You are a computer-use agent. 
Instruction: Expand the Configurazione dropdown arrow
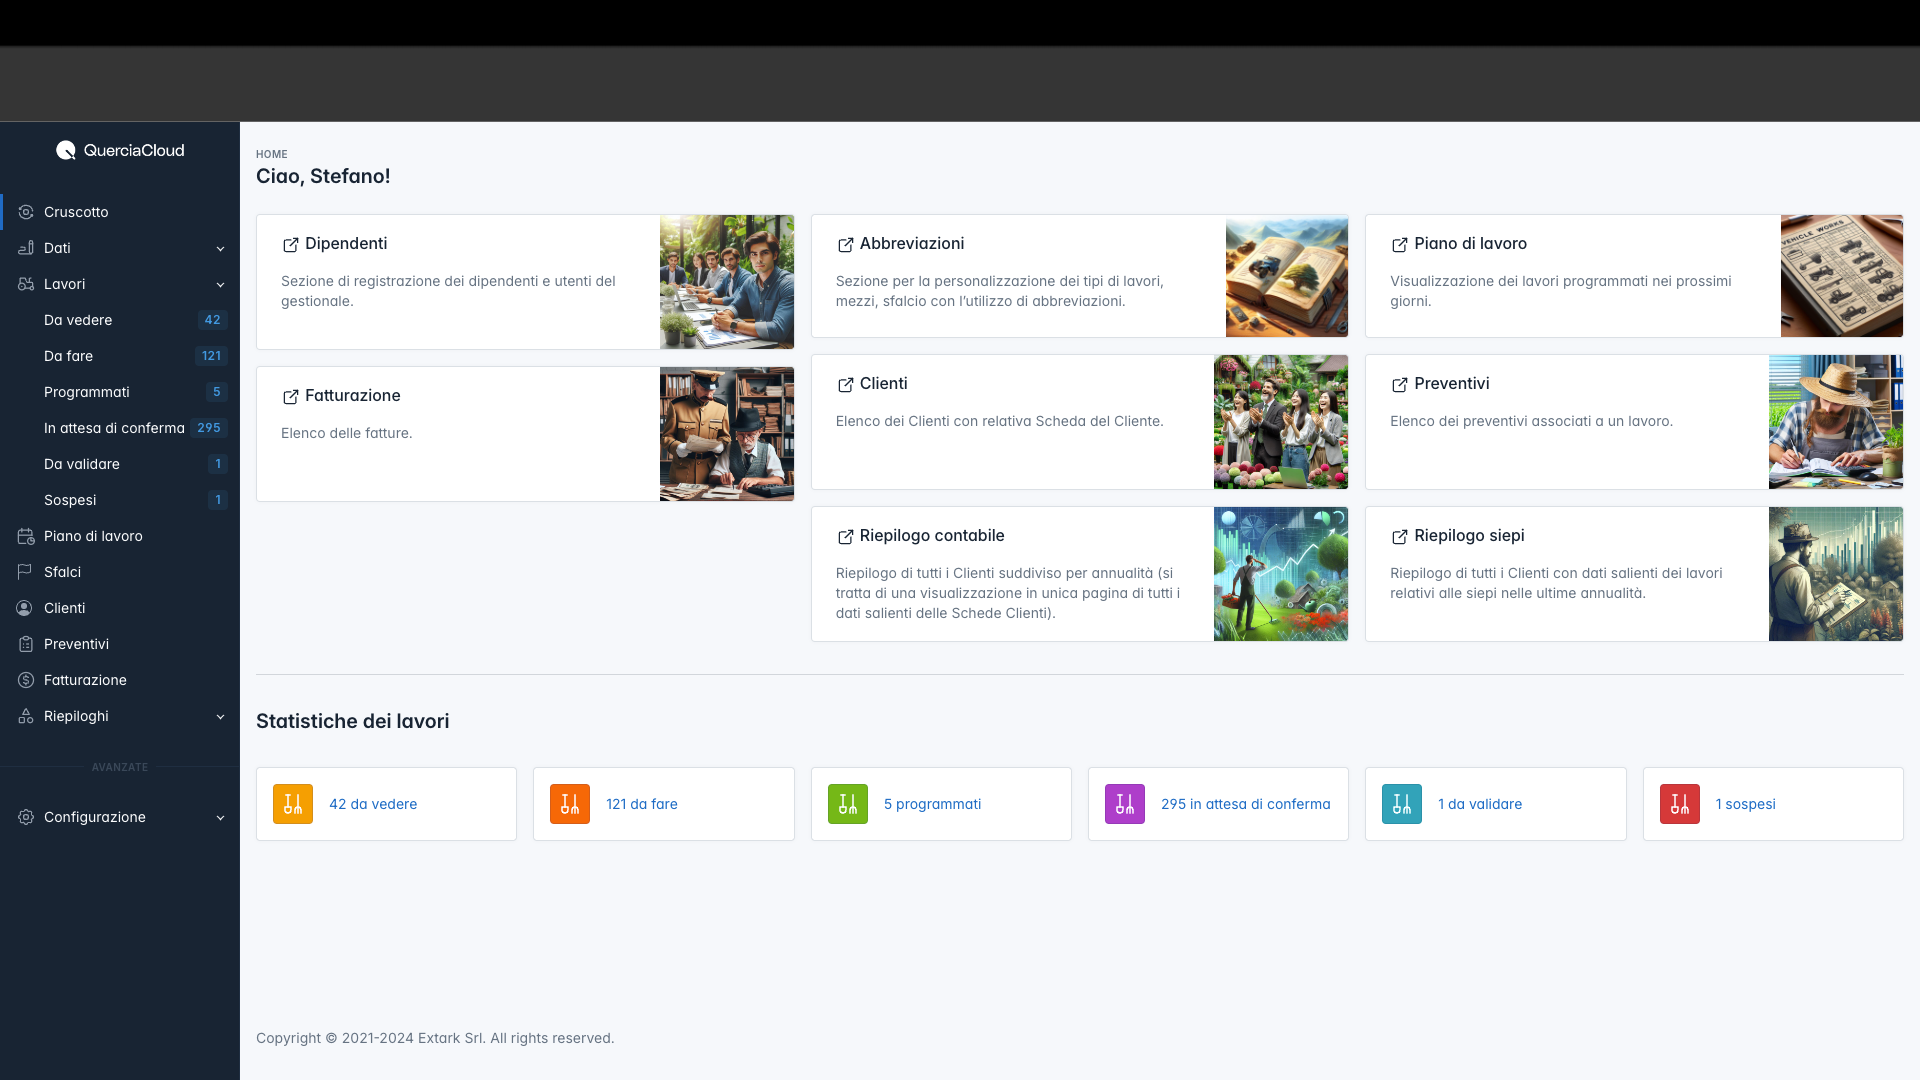220,818
